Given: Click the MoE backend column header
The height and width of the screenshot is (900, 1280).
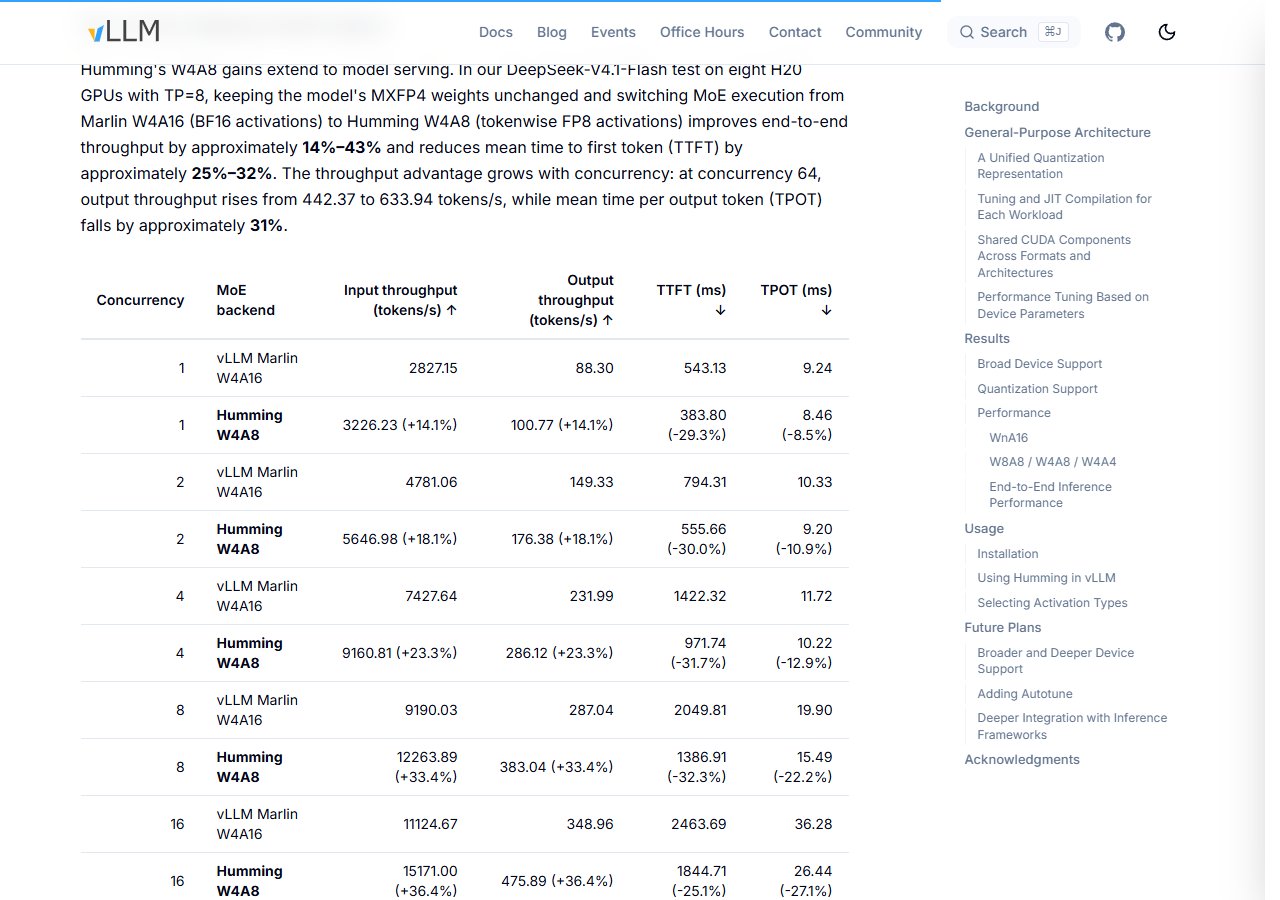Looking at the screenshot, I should (x=246, y=300).
